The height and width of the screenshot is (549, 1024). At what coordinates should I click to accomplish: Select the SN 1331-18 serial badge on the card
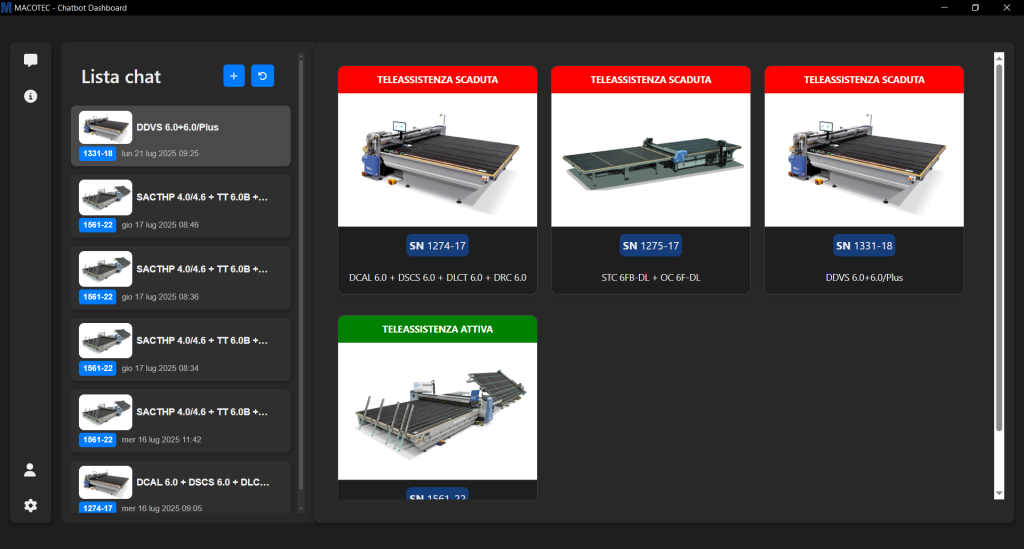(864, 246)
